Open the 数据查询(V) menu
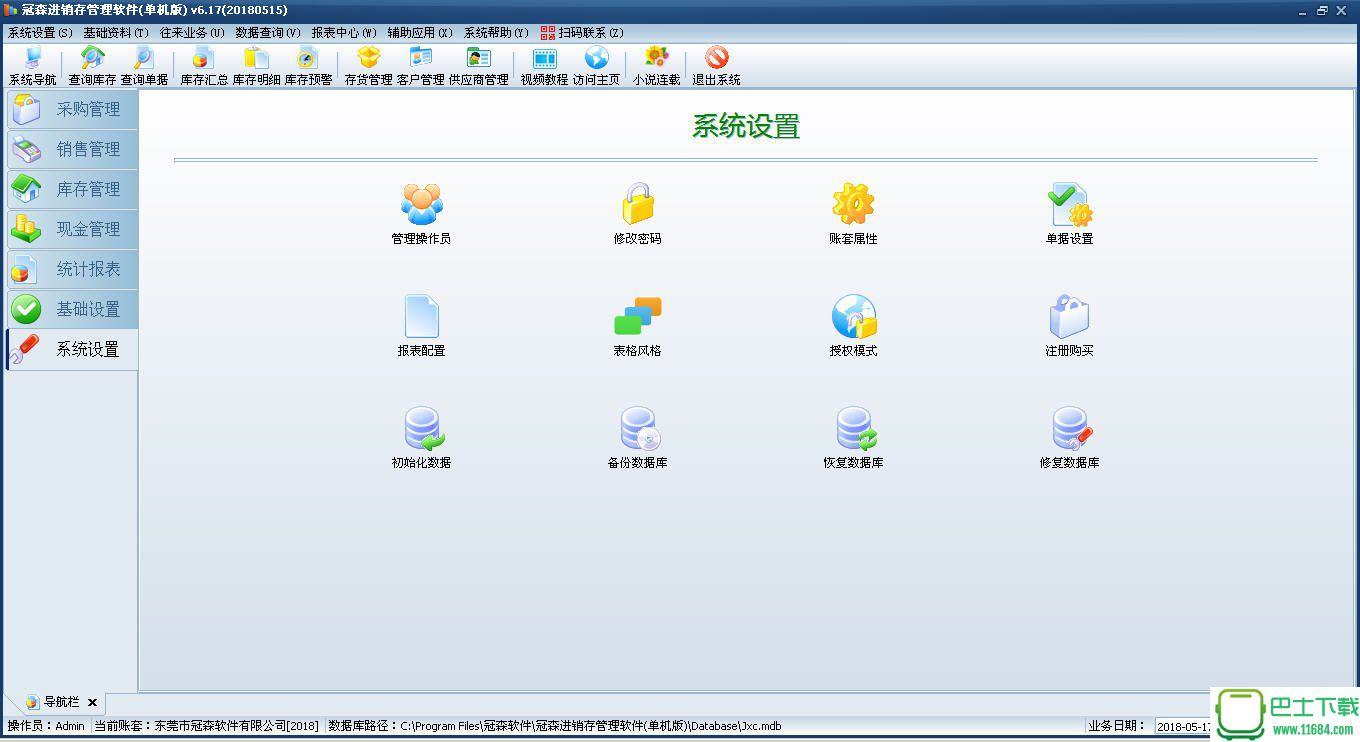The width and height of the screenshot is (1360, 742). pos(268,33)
